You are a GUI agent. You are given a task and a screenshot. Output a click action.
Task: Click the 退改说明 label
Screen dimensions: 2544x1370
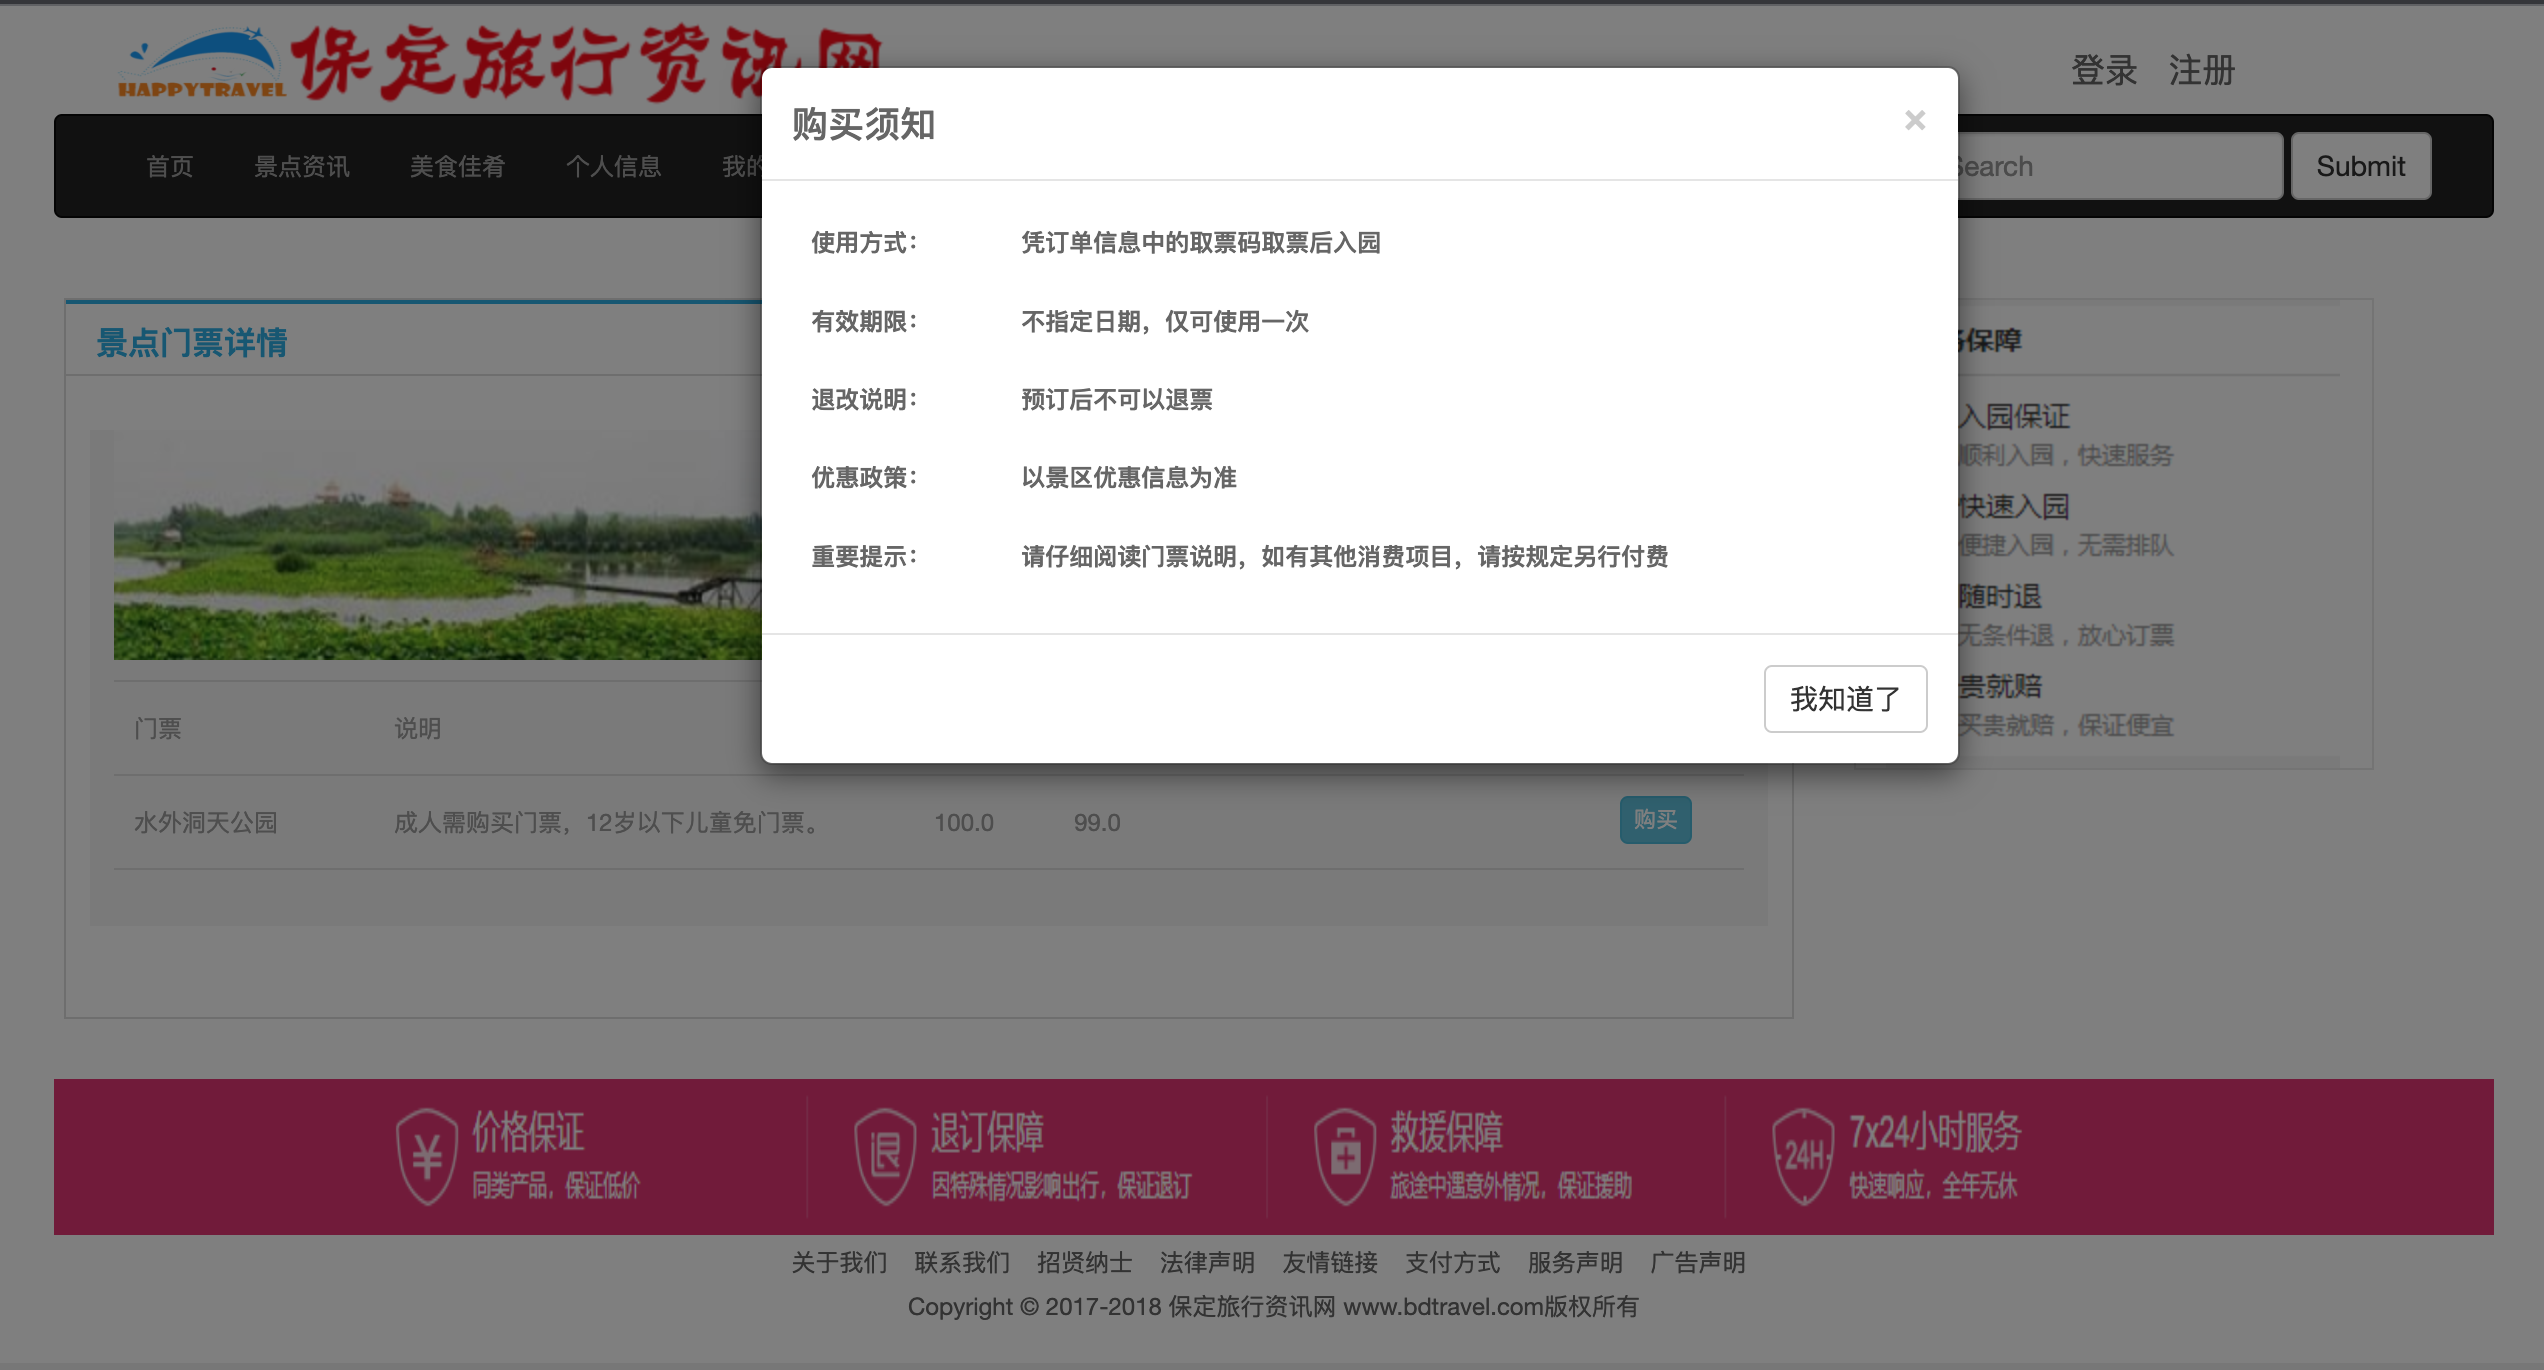pos(864,399)
